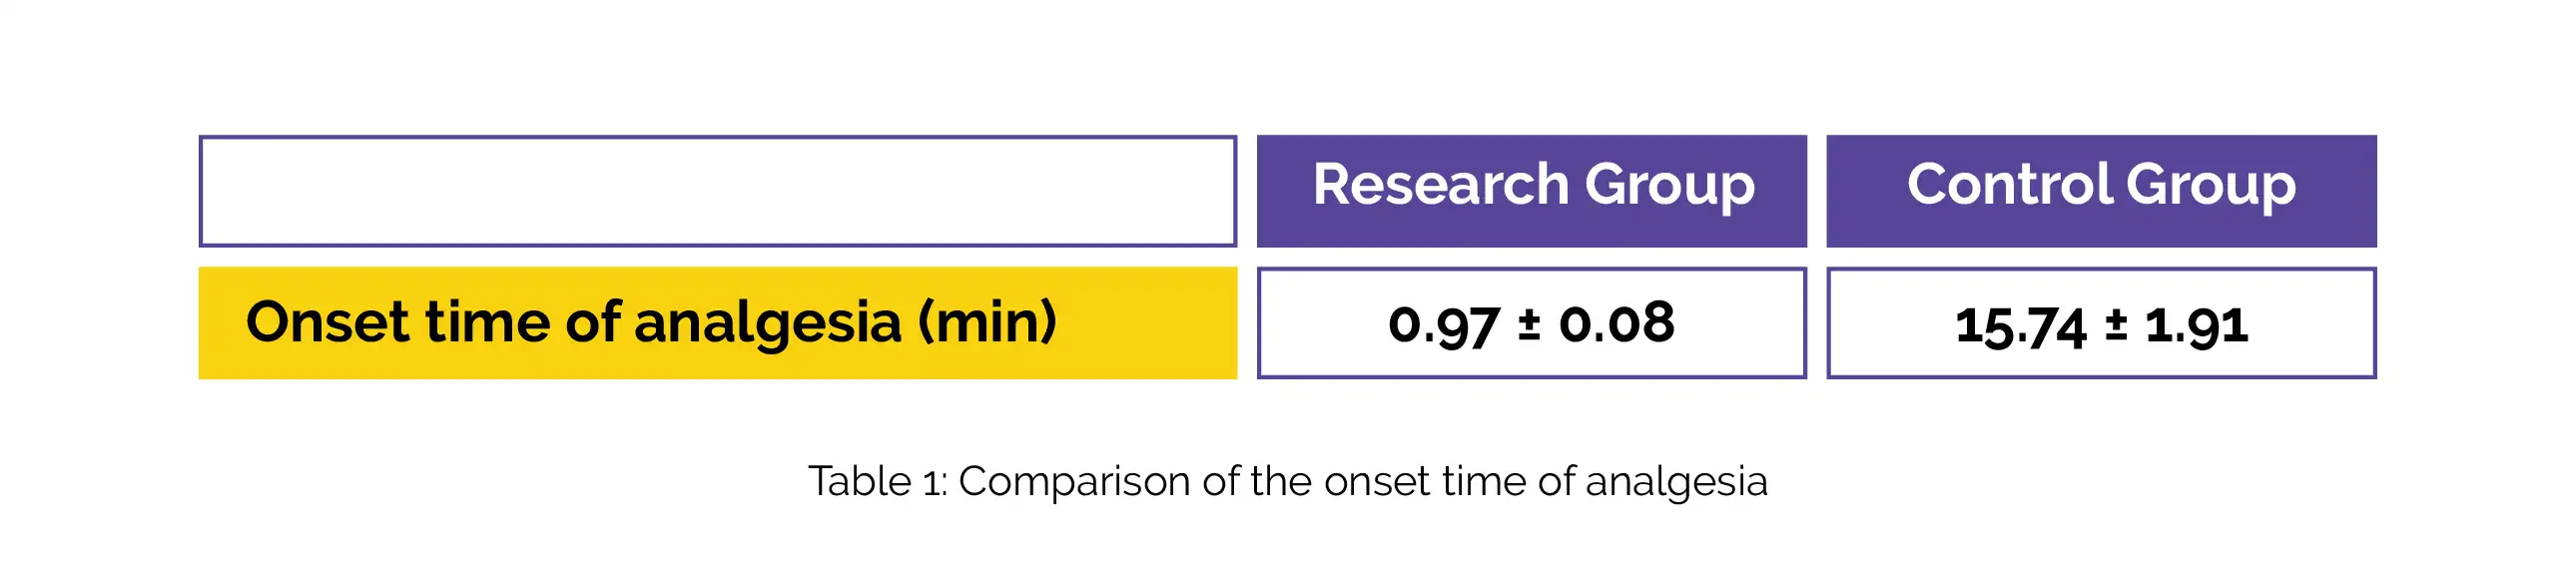This screenshot has height=578, width=2576.
Task: Click the yellow Onset time of analgesia row label
Action: 718,323
